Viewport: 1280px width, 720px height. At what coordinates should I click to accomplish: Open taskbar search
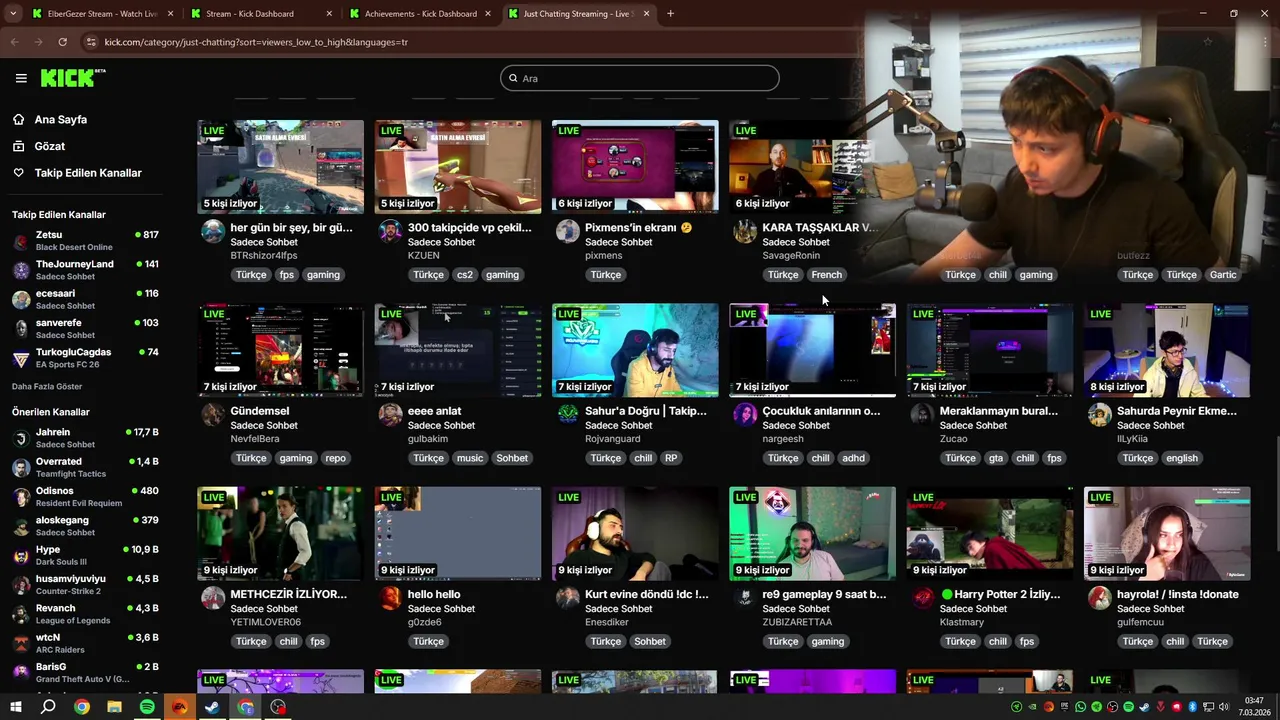click(x=48, y=707)
